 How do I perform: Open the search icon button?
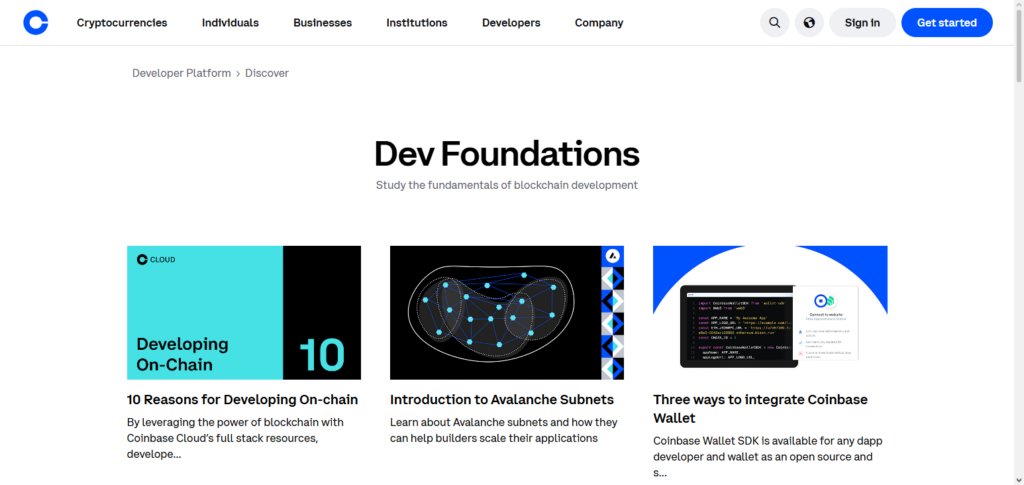[775, 23]
